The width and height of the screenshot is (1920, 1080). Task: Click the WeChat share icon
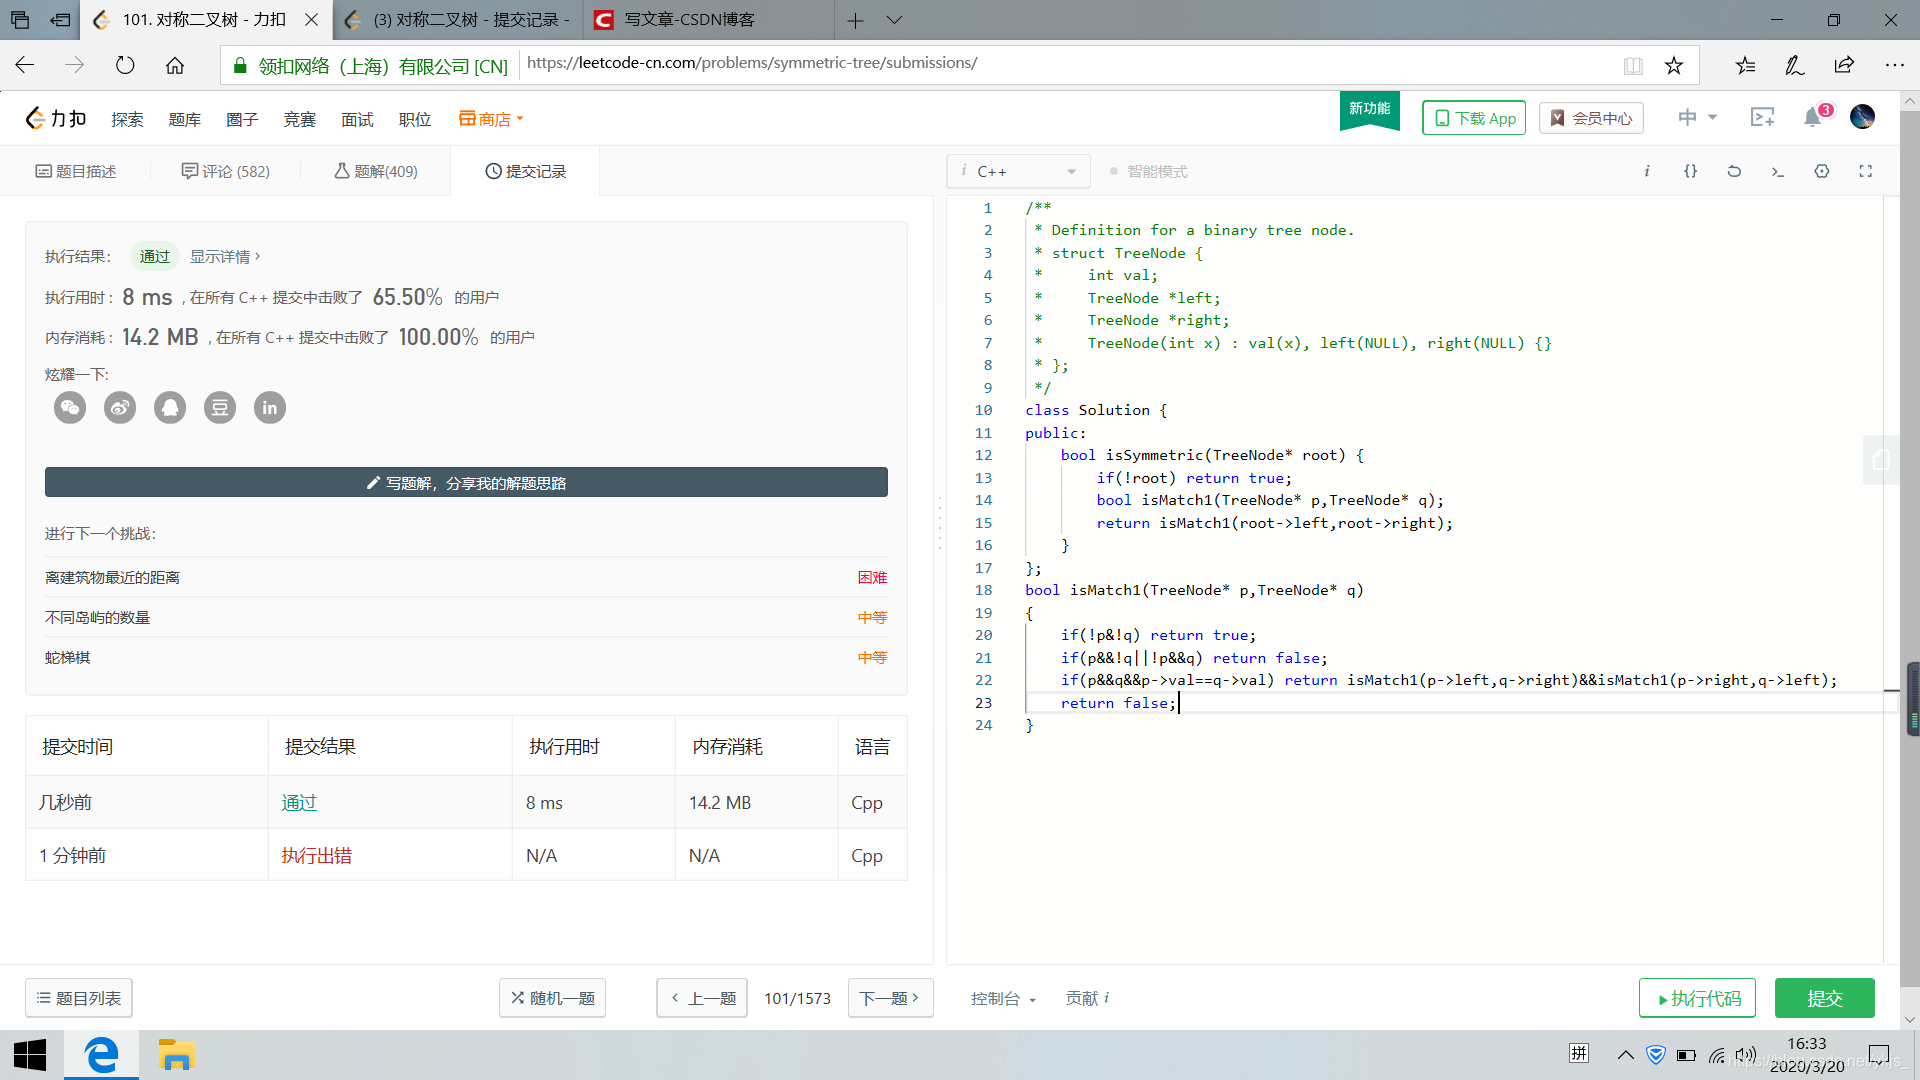[70, 408]
